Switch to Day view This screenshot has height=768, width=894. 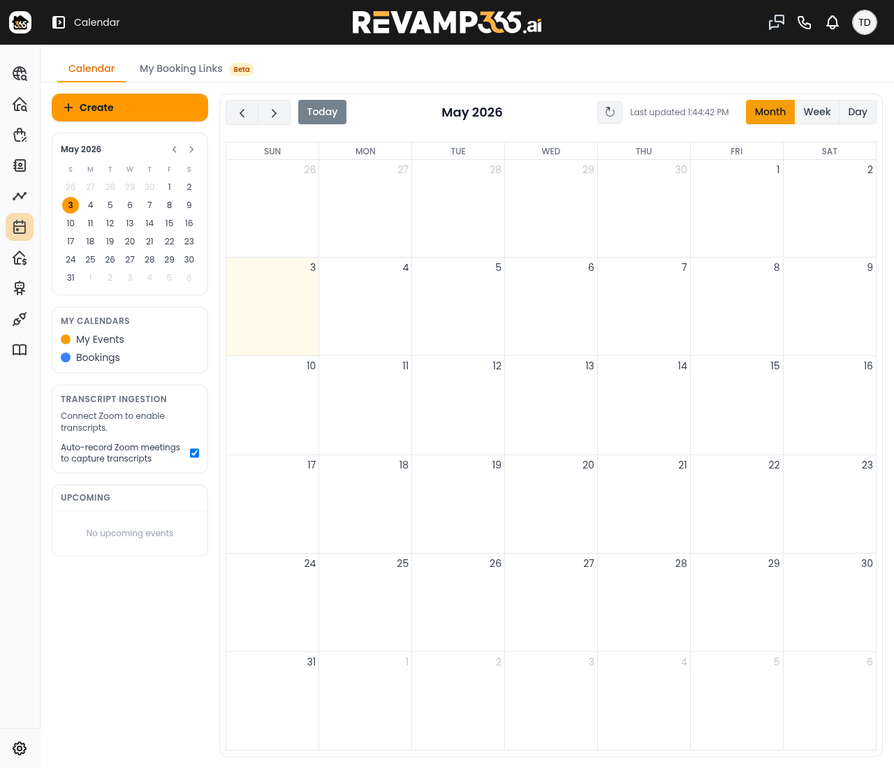[x=857, y=112]
